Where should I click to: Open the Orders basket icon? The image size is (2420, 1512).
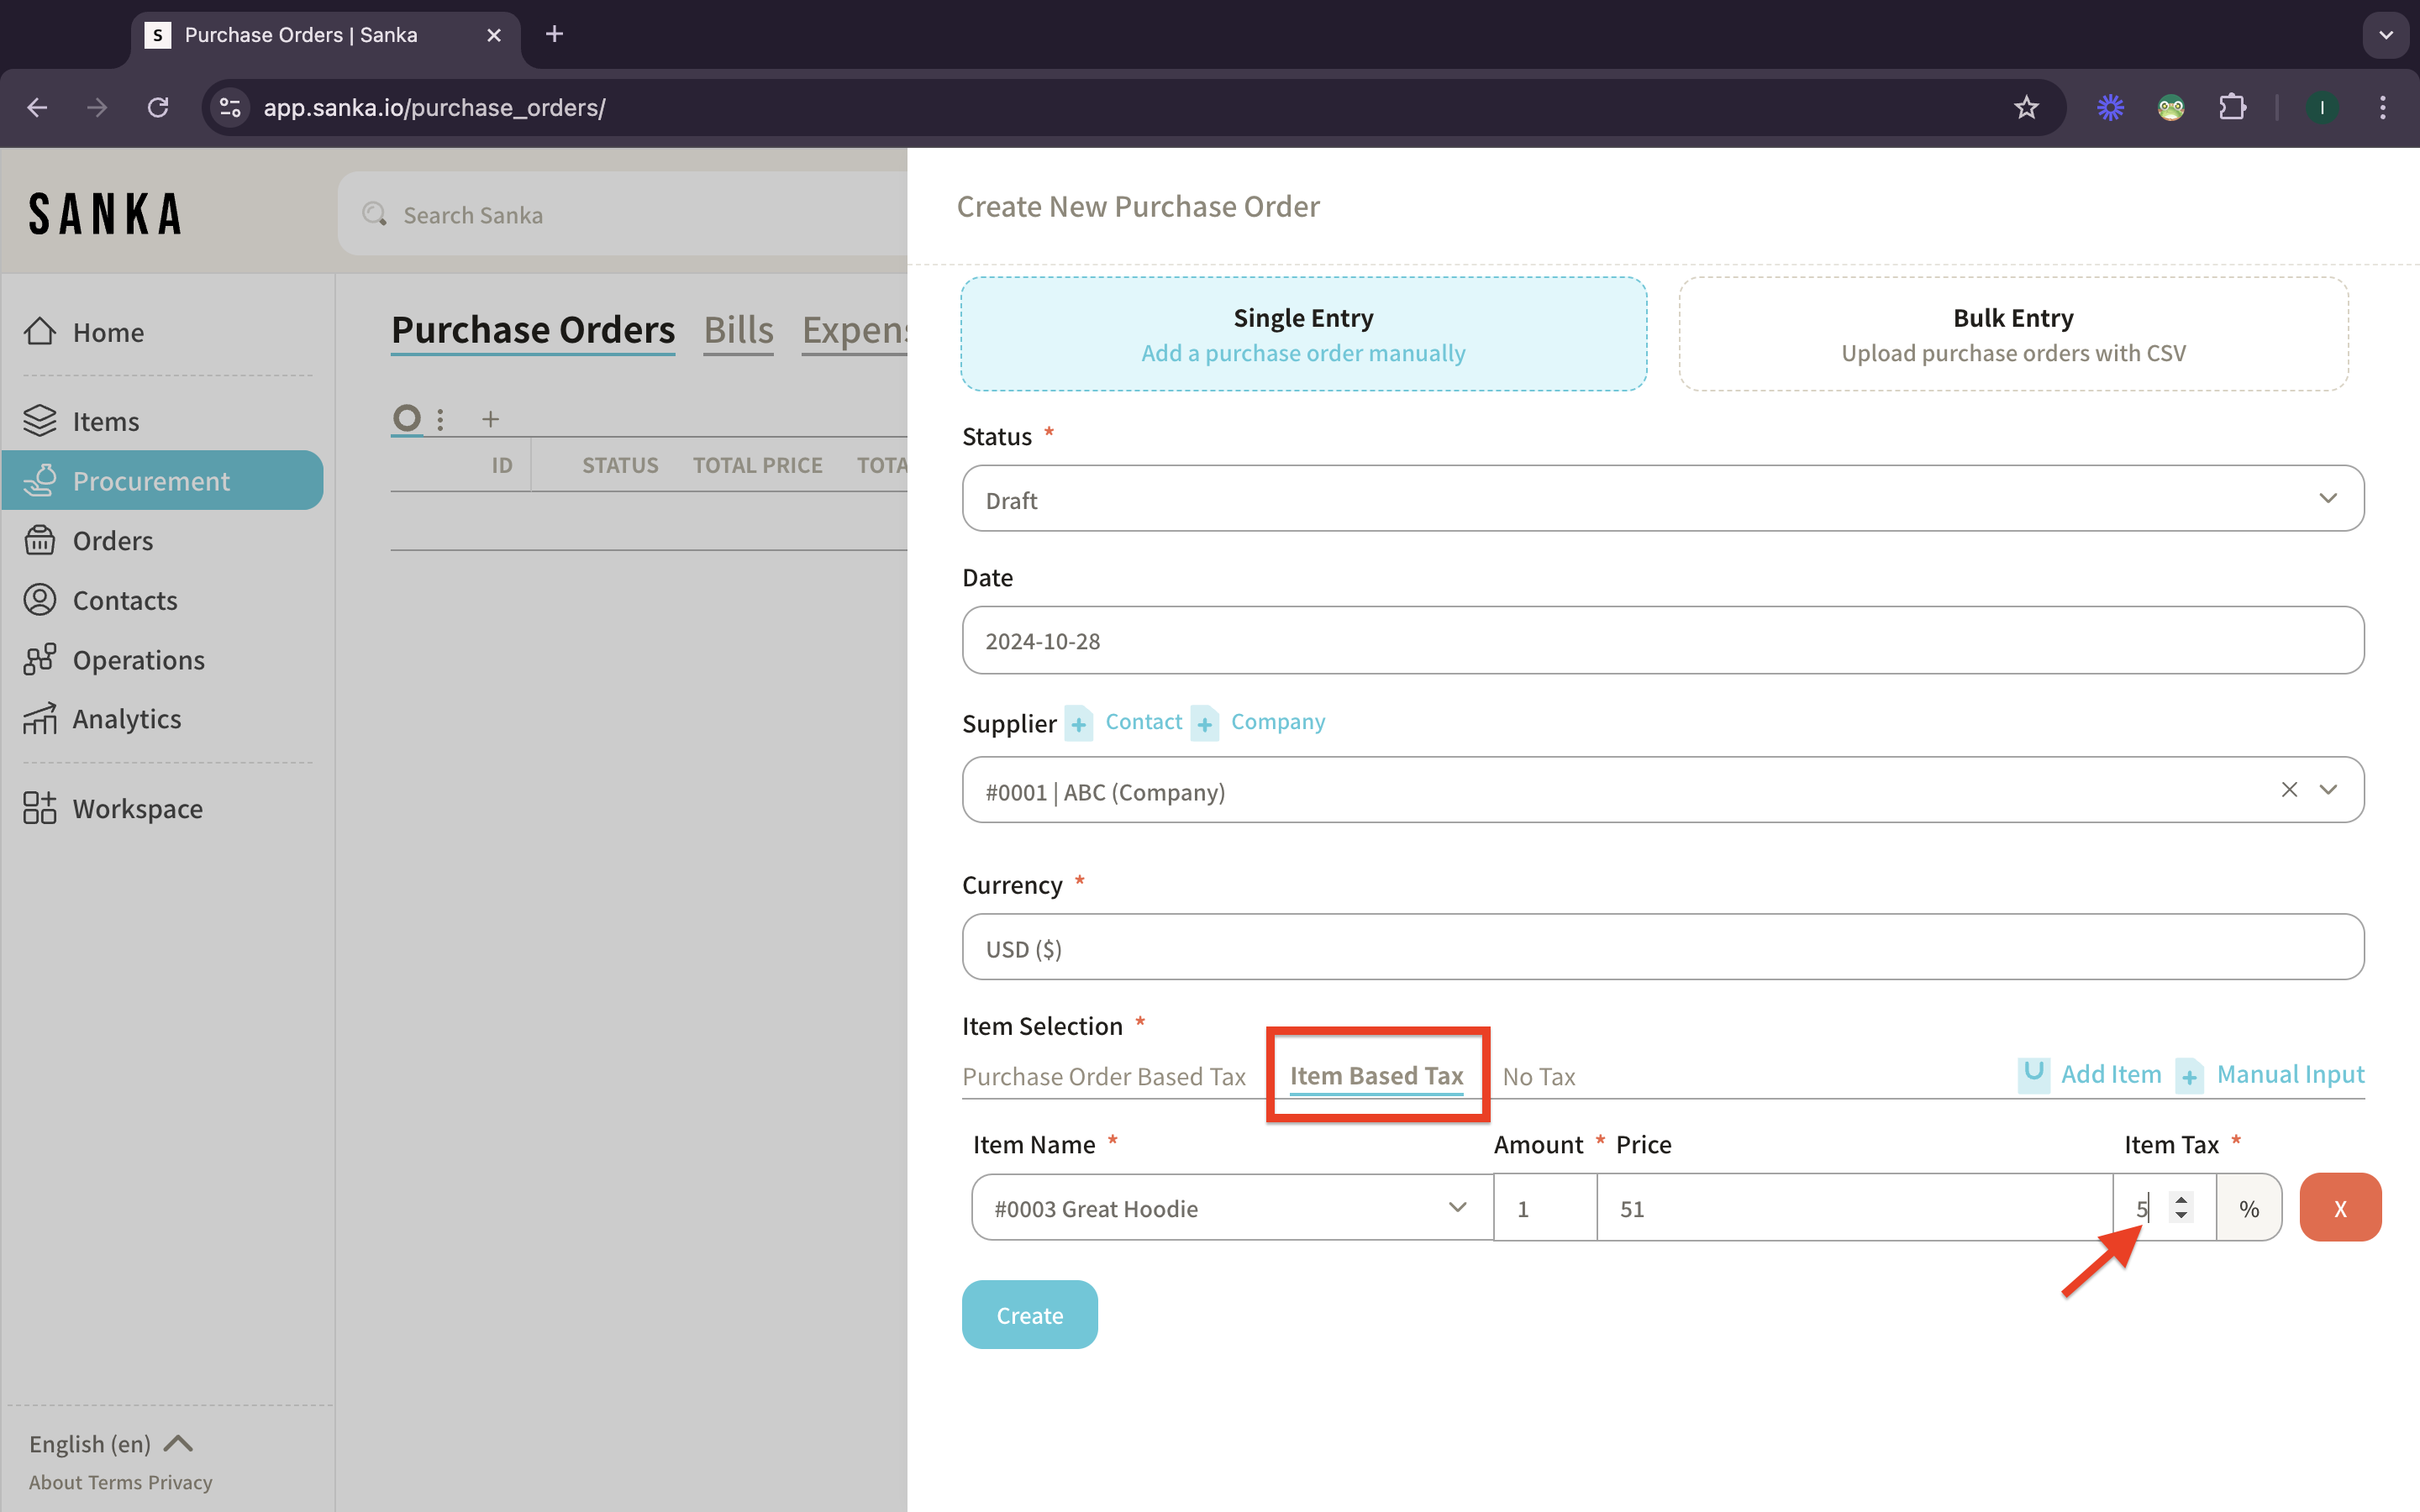click(40, 540)
